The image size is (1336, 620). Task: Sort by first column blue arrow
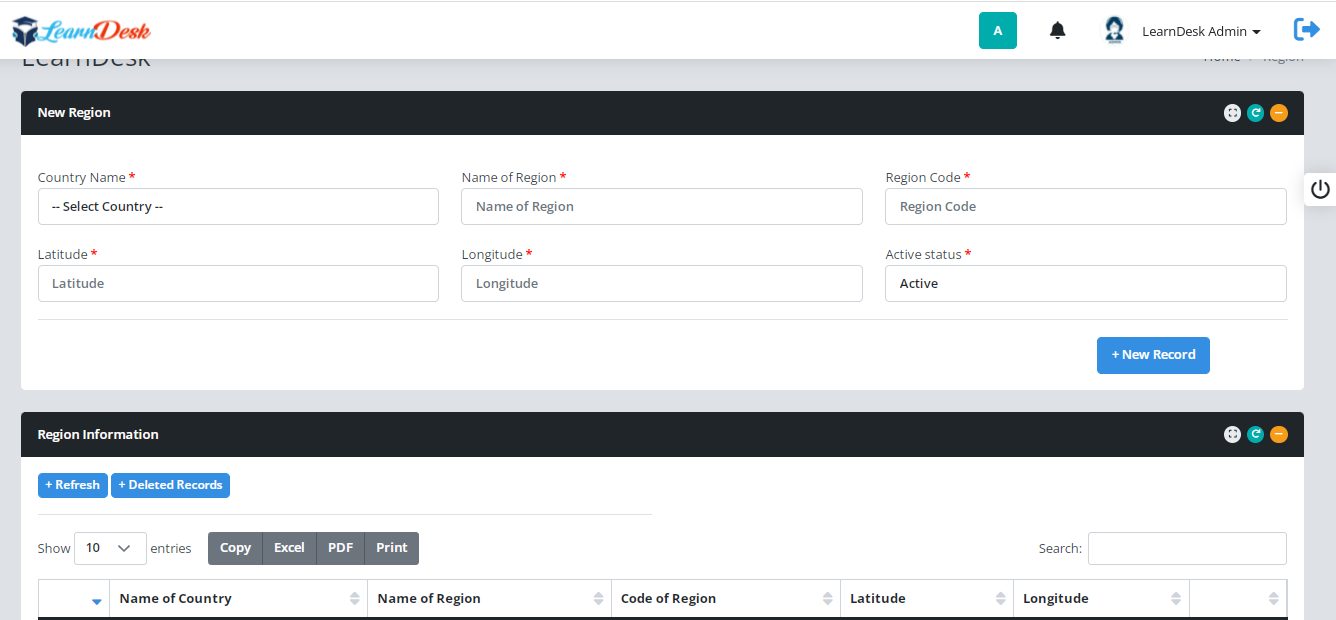pos(97,600)
